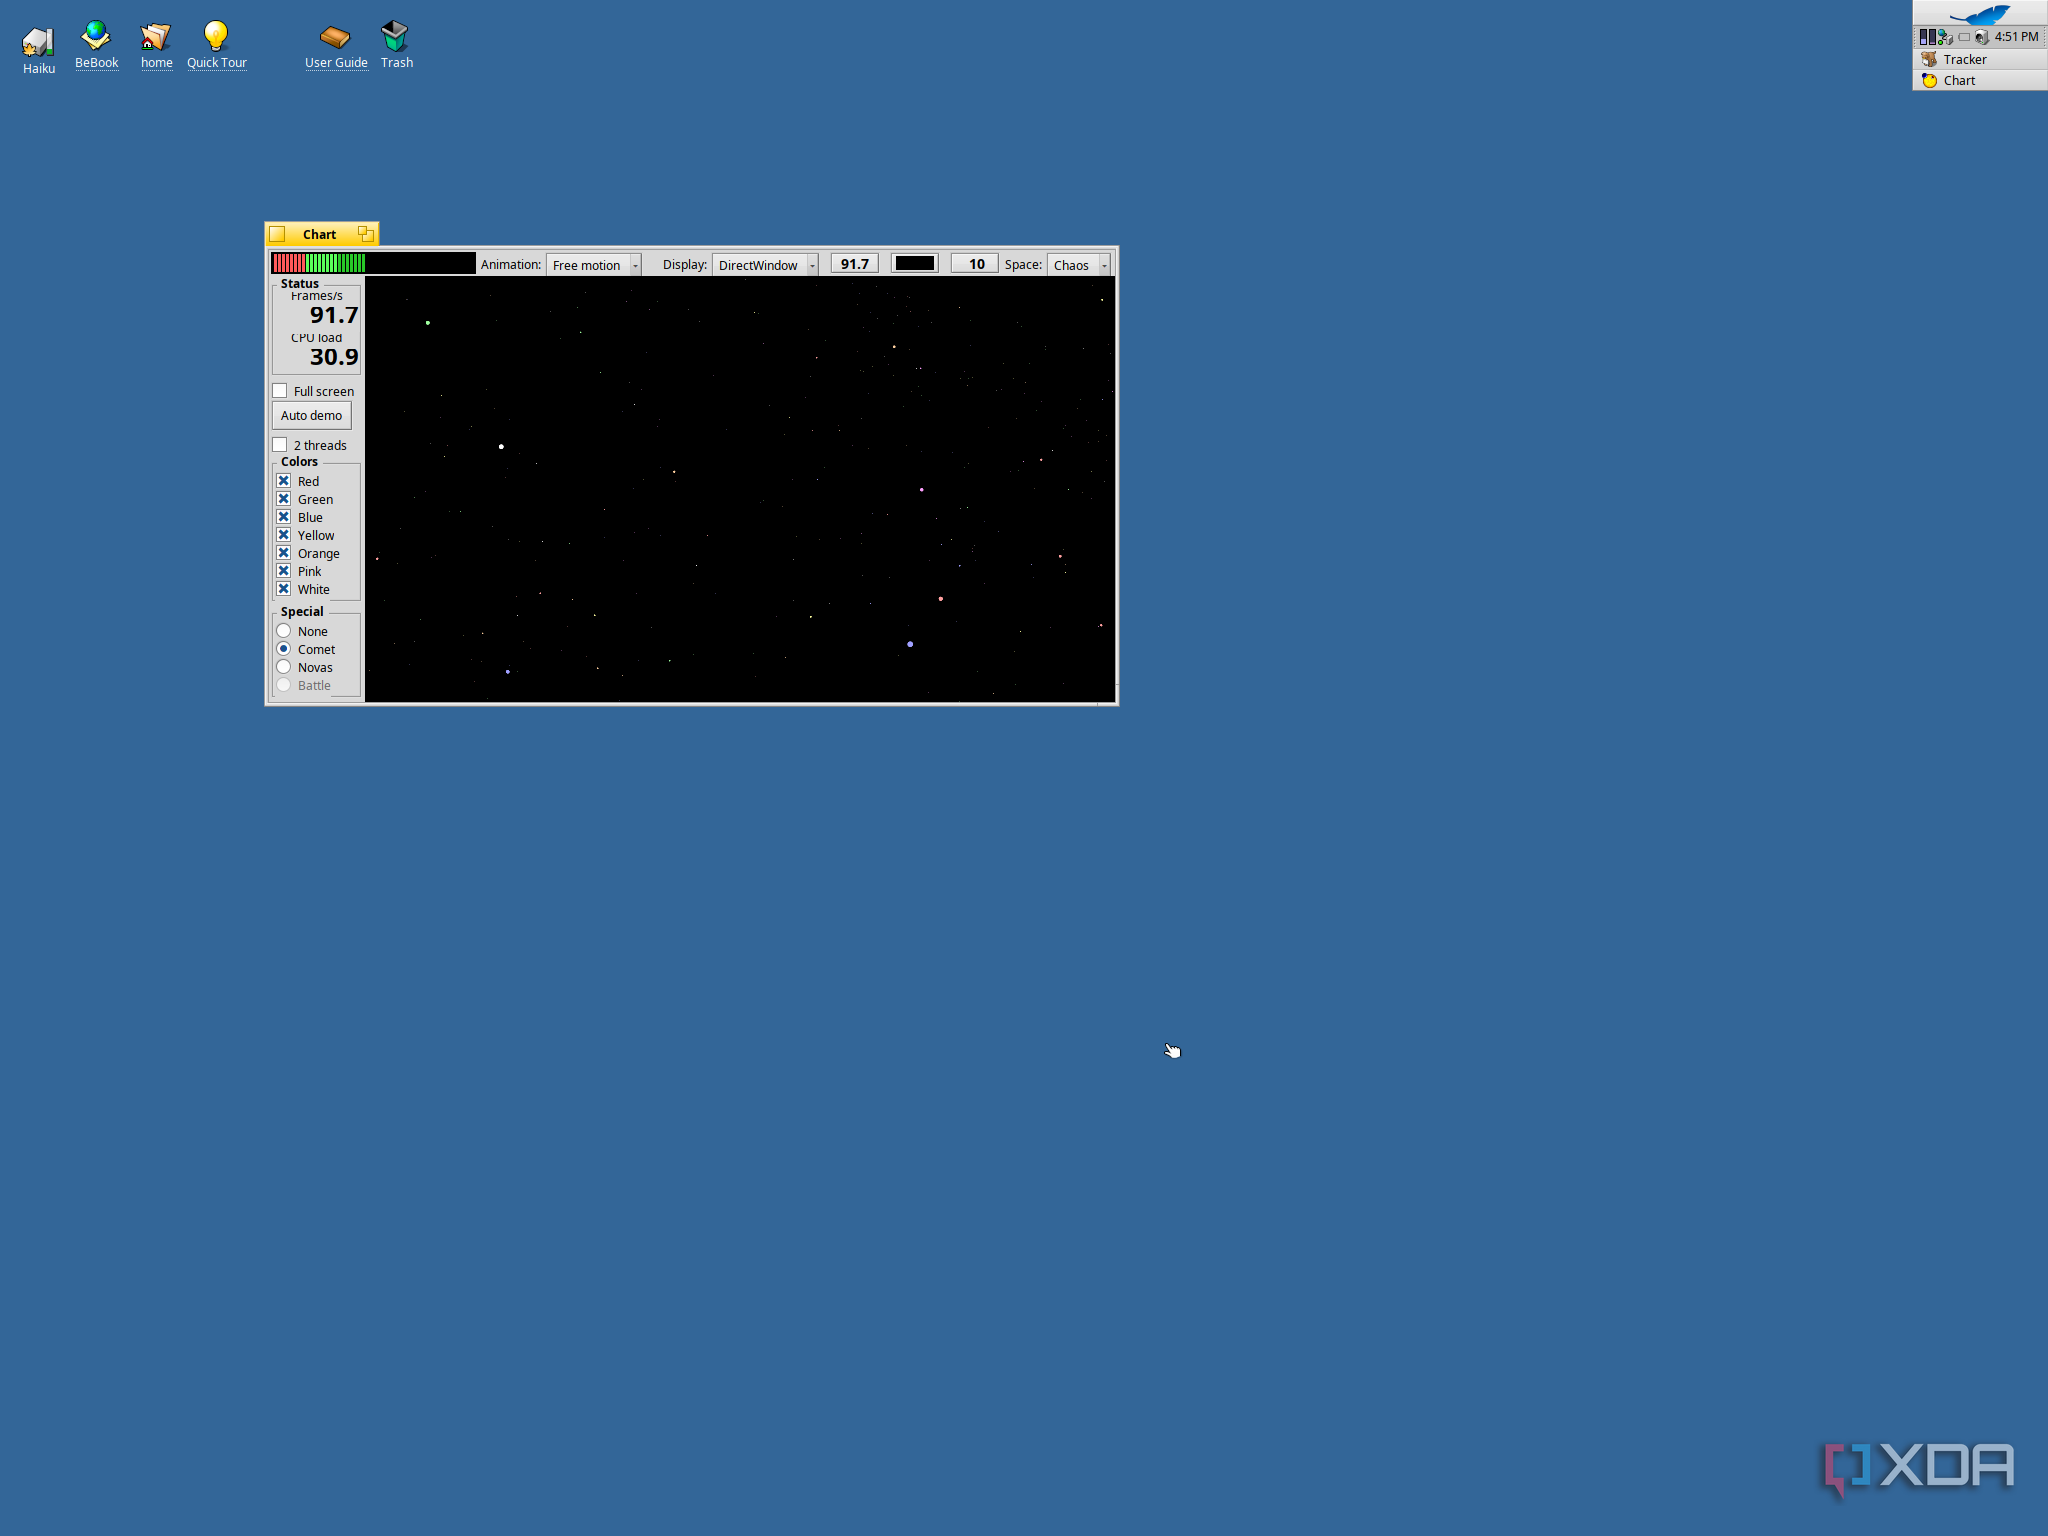Screen dimensions: 2048x1536
Task: Uncheck the White color checkbox
Action: coord(284,589)
